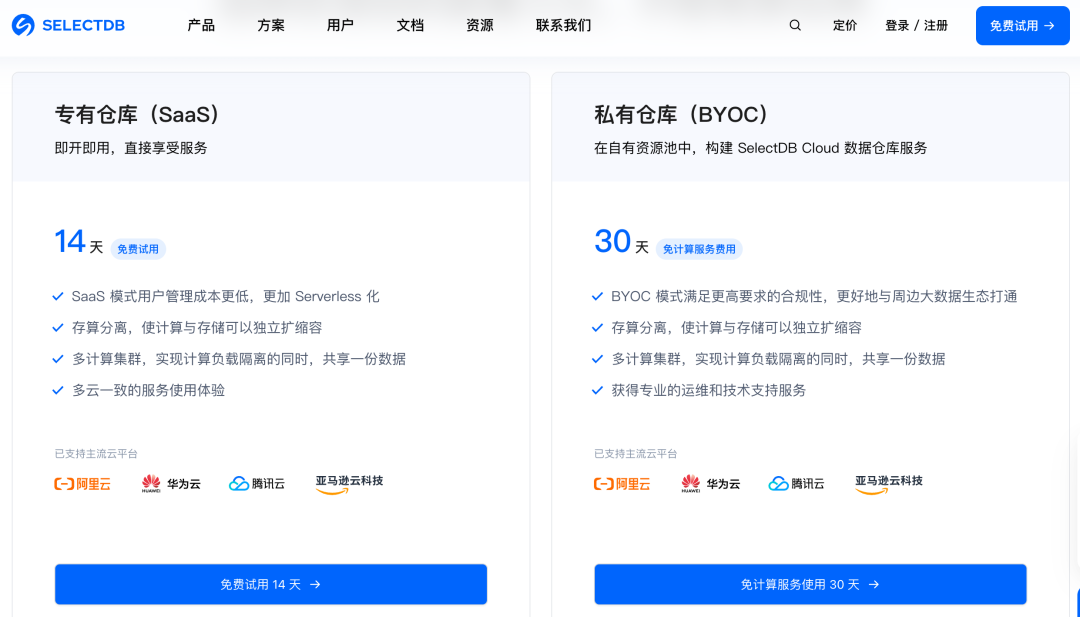
Task: Click the 30 天 text
Action: [621, 242]
